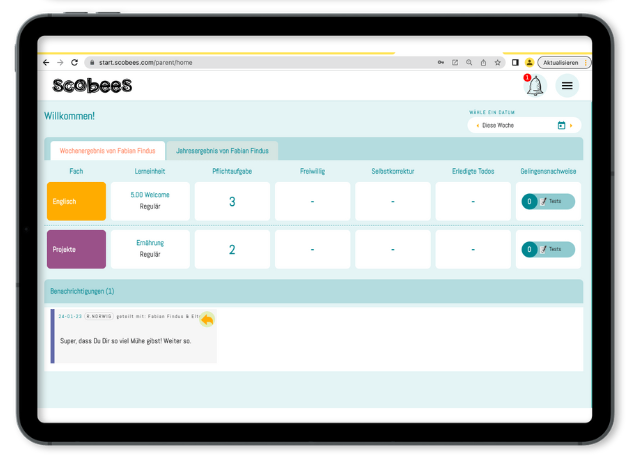
Task: Click Pflichtaufgabe value 3 for Englisch
Action: click(x=232, y=201)
